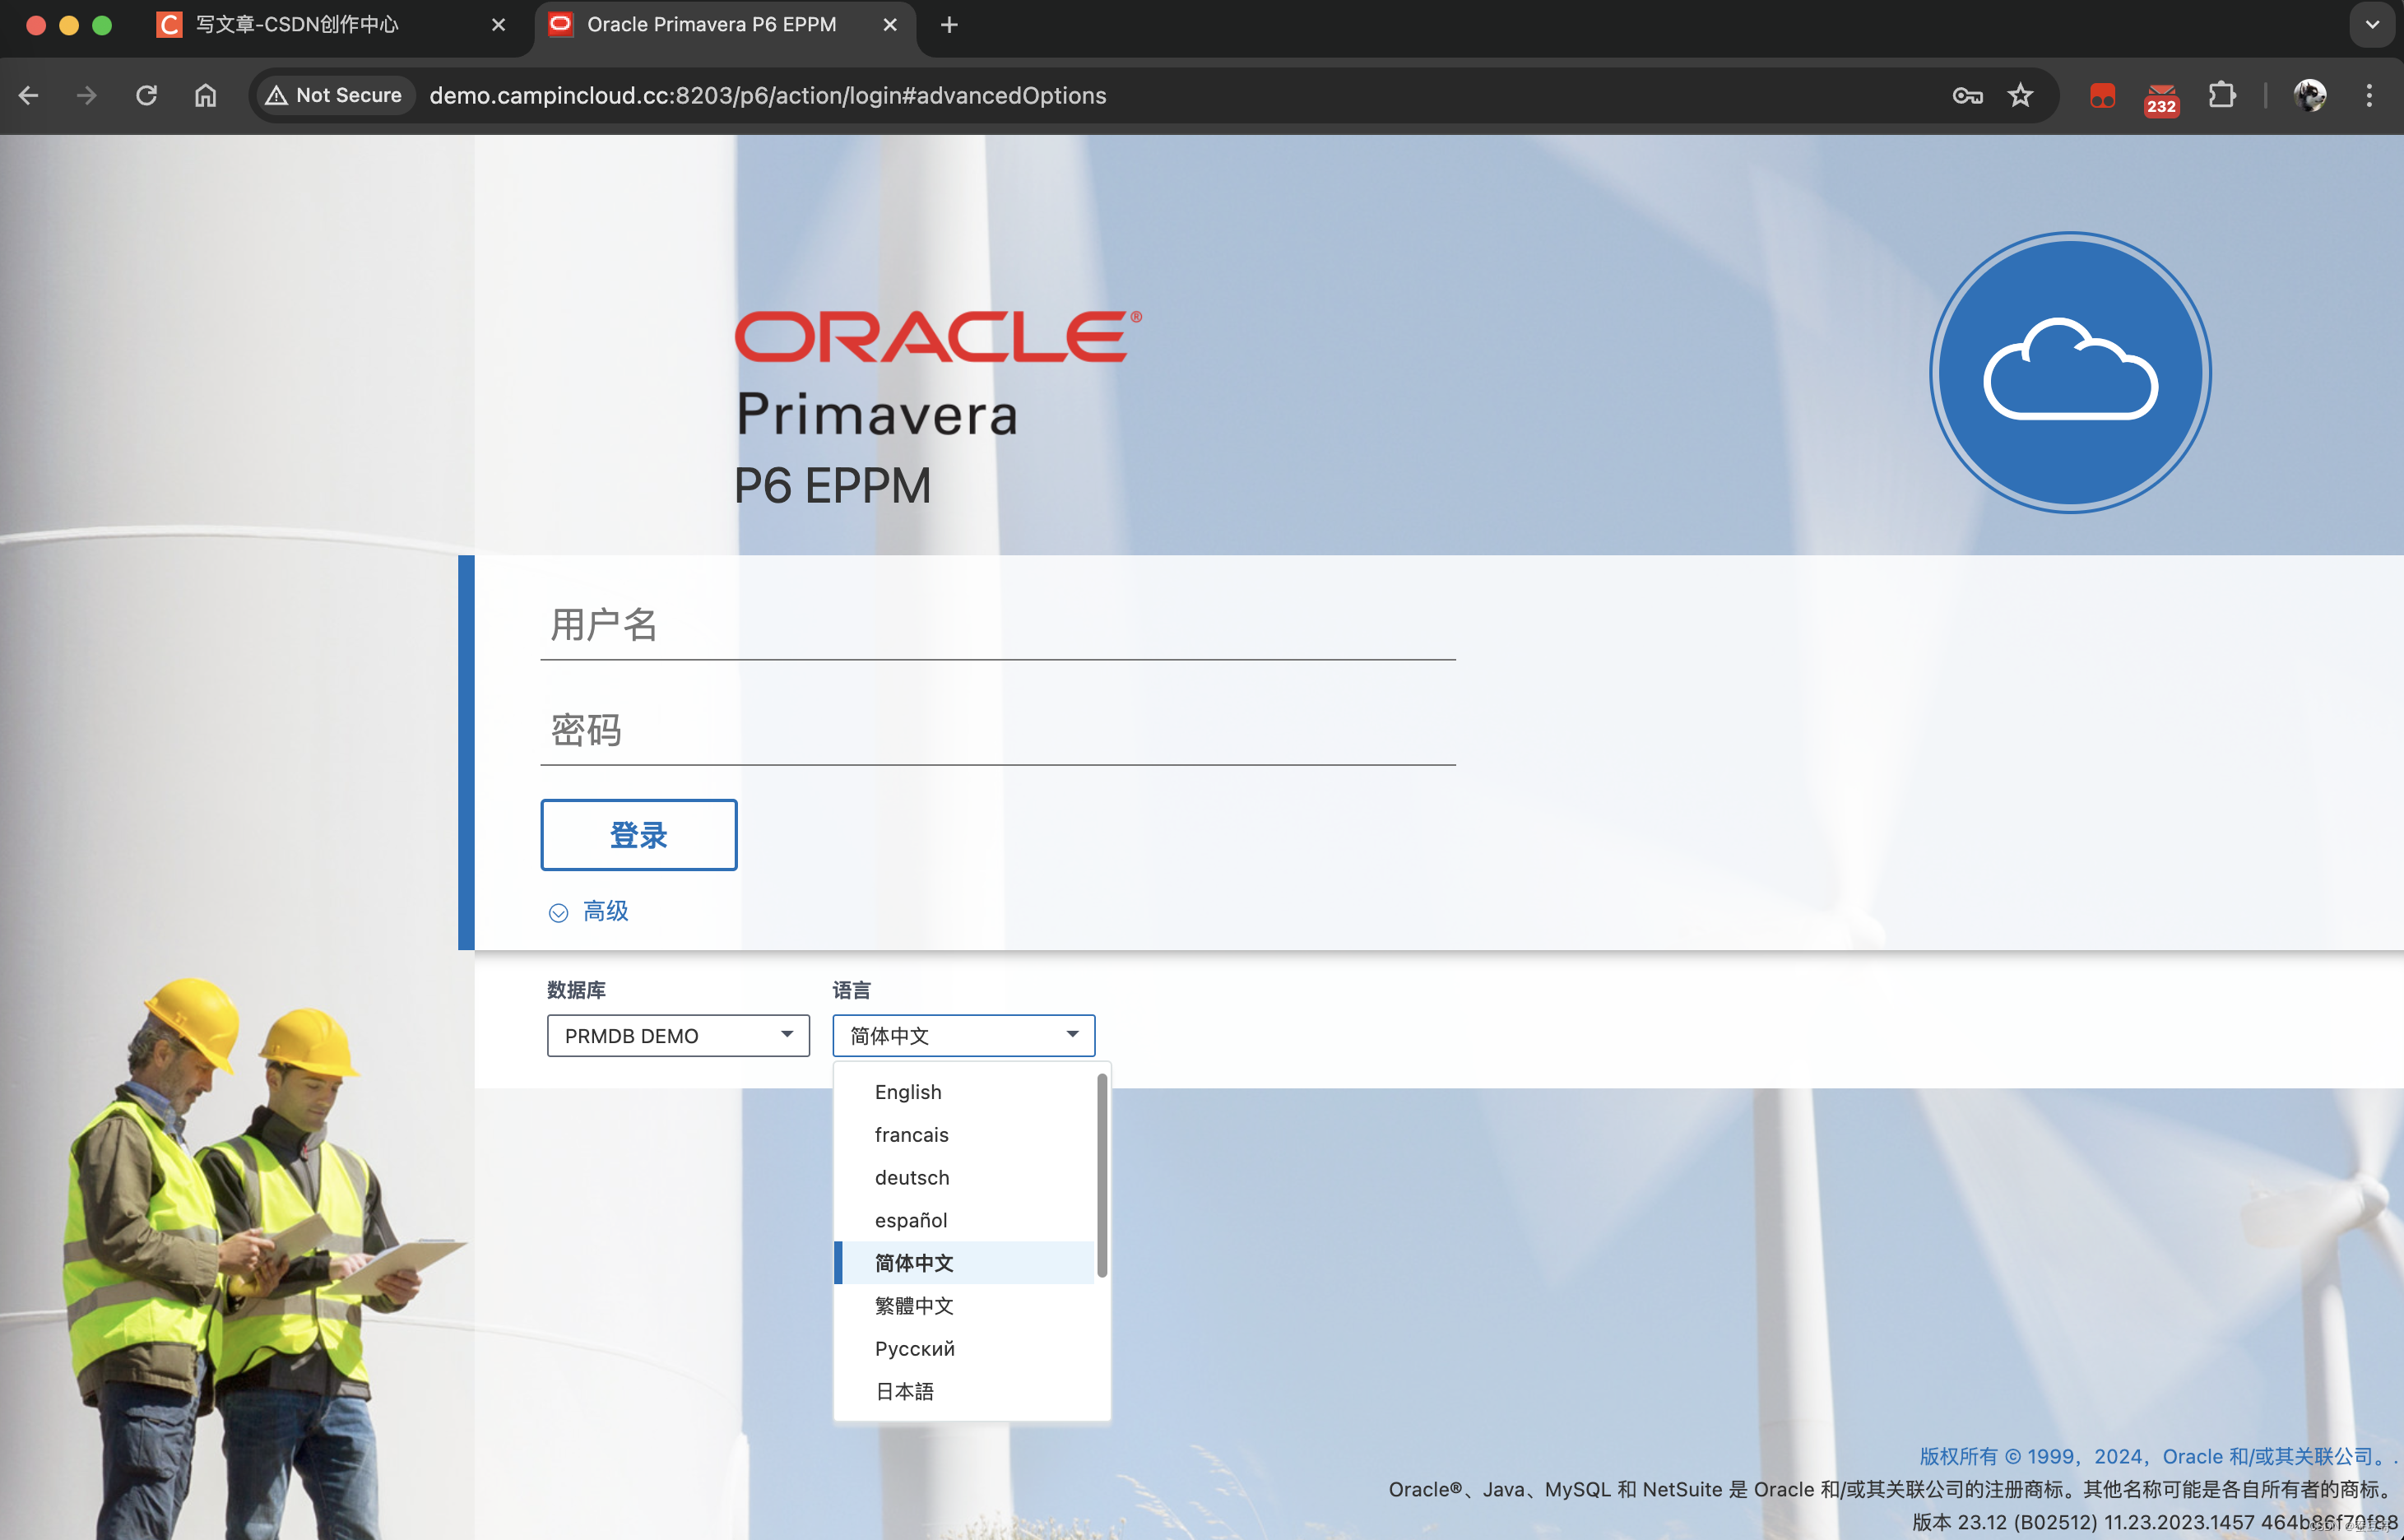Click the language list scrollbar
Viewport: 2404px width, 1540px height.
pyautogui.click(x=1102, y=1175)
